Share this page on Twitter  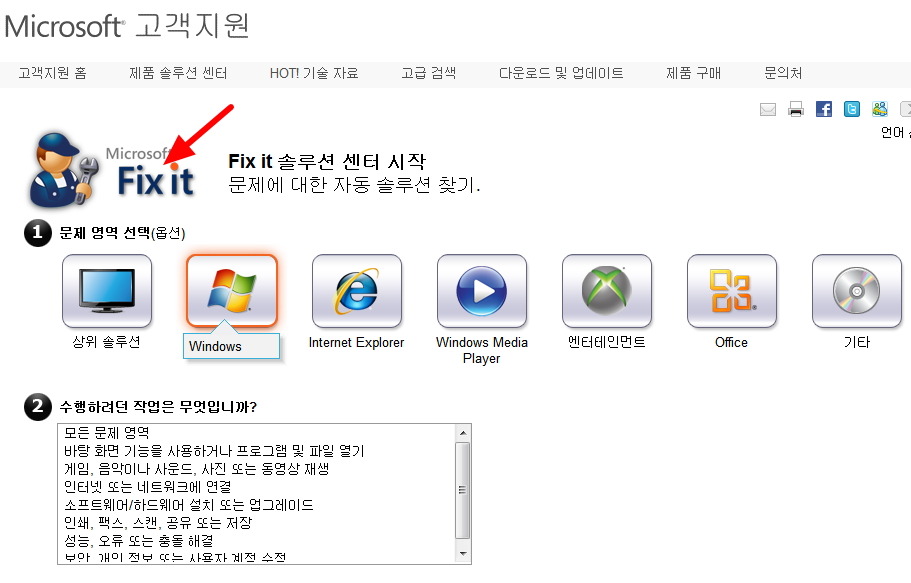point(852,109)
